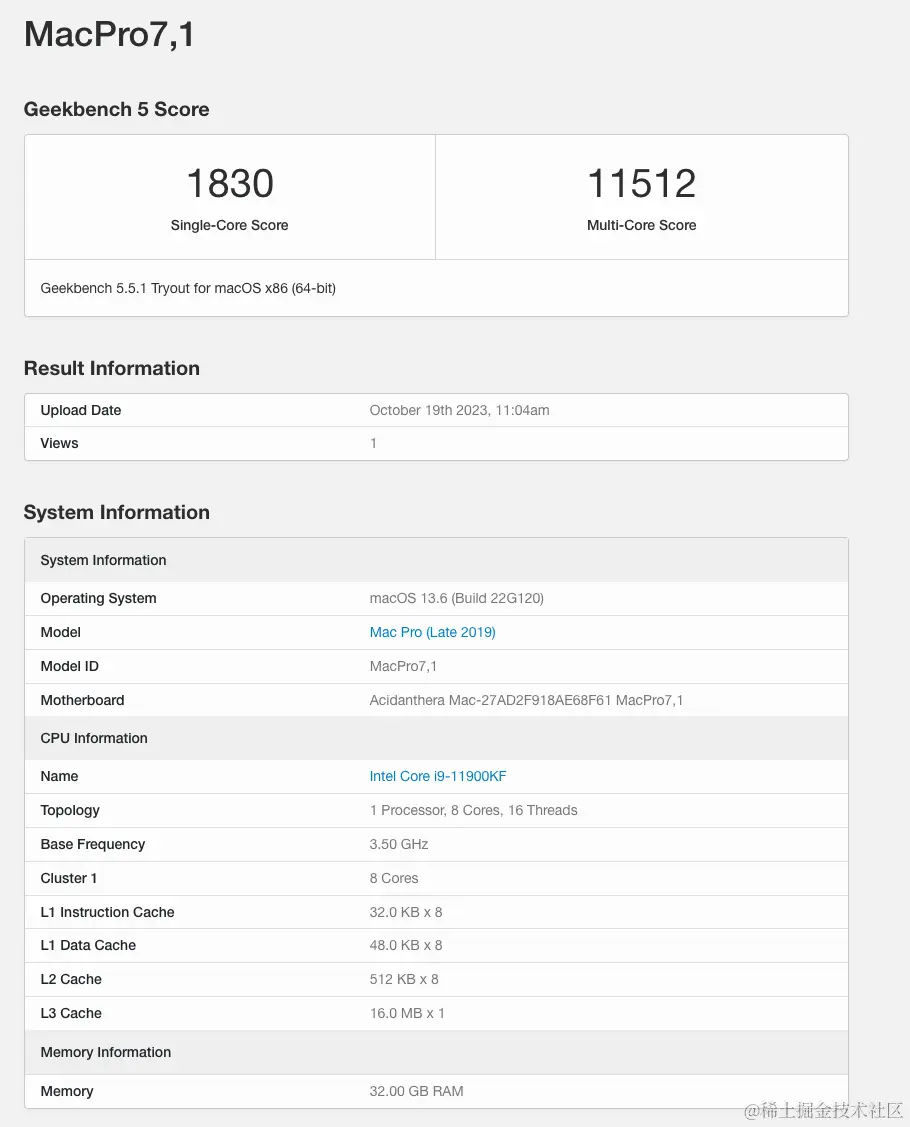Select the 32.0 KB x 8 value
The image size is (910, 1127).
click(x=405, y=912)
